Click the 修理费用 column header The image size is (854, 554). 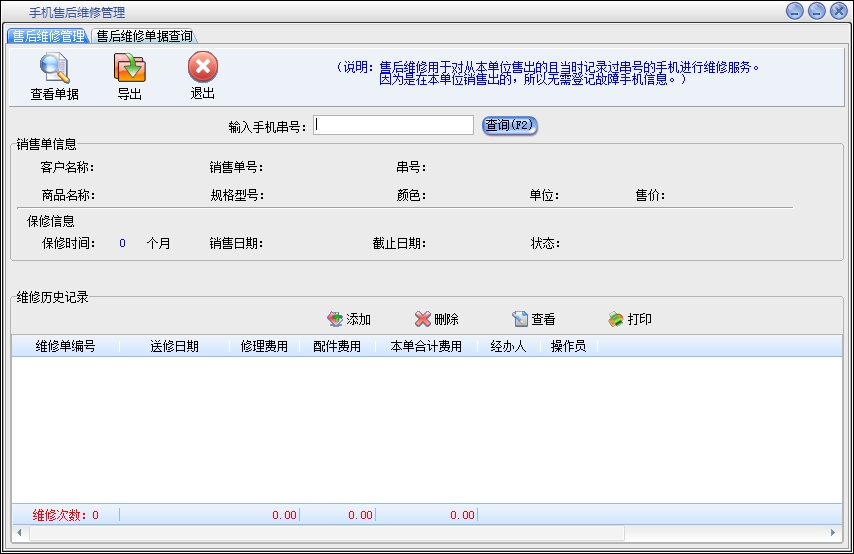(264, 347)
